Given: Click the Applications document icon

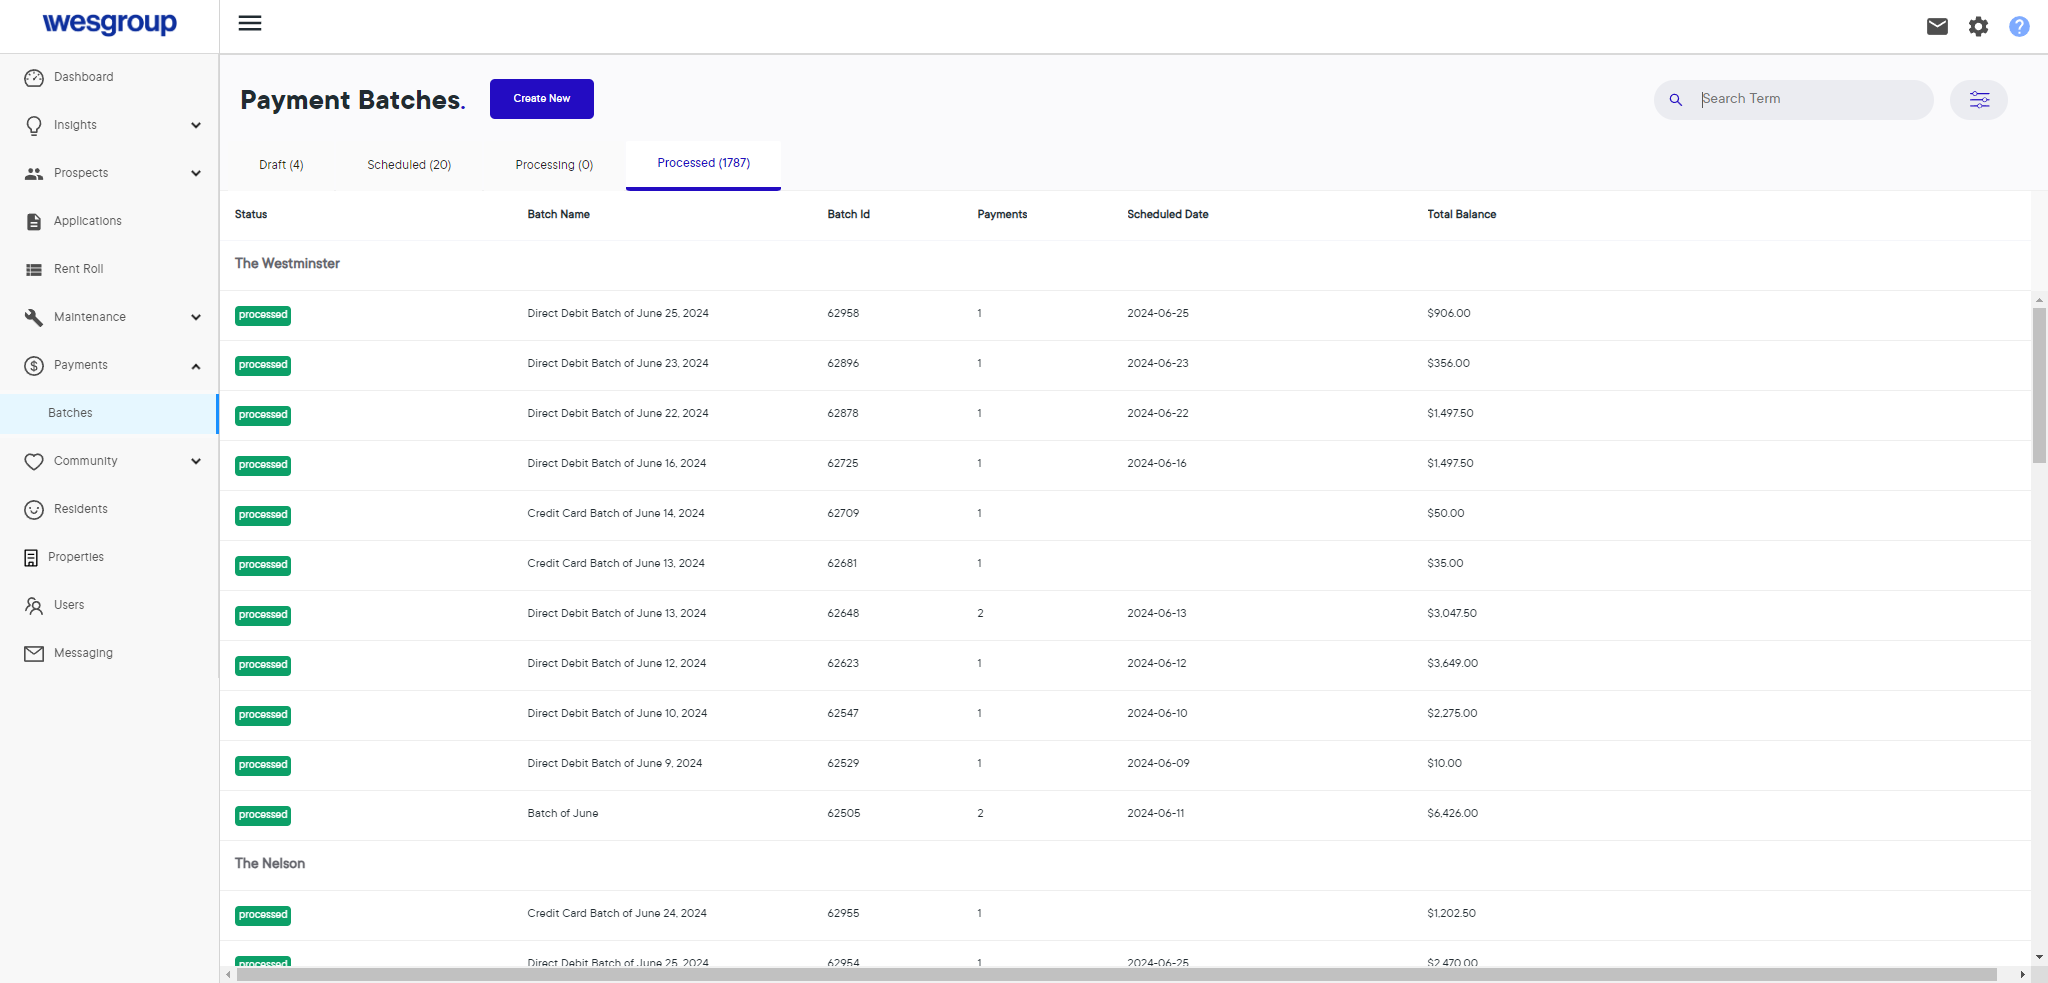Looking at the screenshot, I should 34,222.
